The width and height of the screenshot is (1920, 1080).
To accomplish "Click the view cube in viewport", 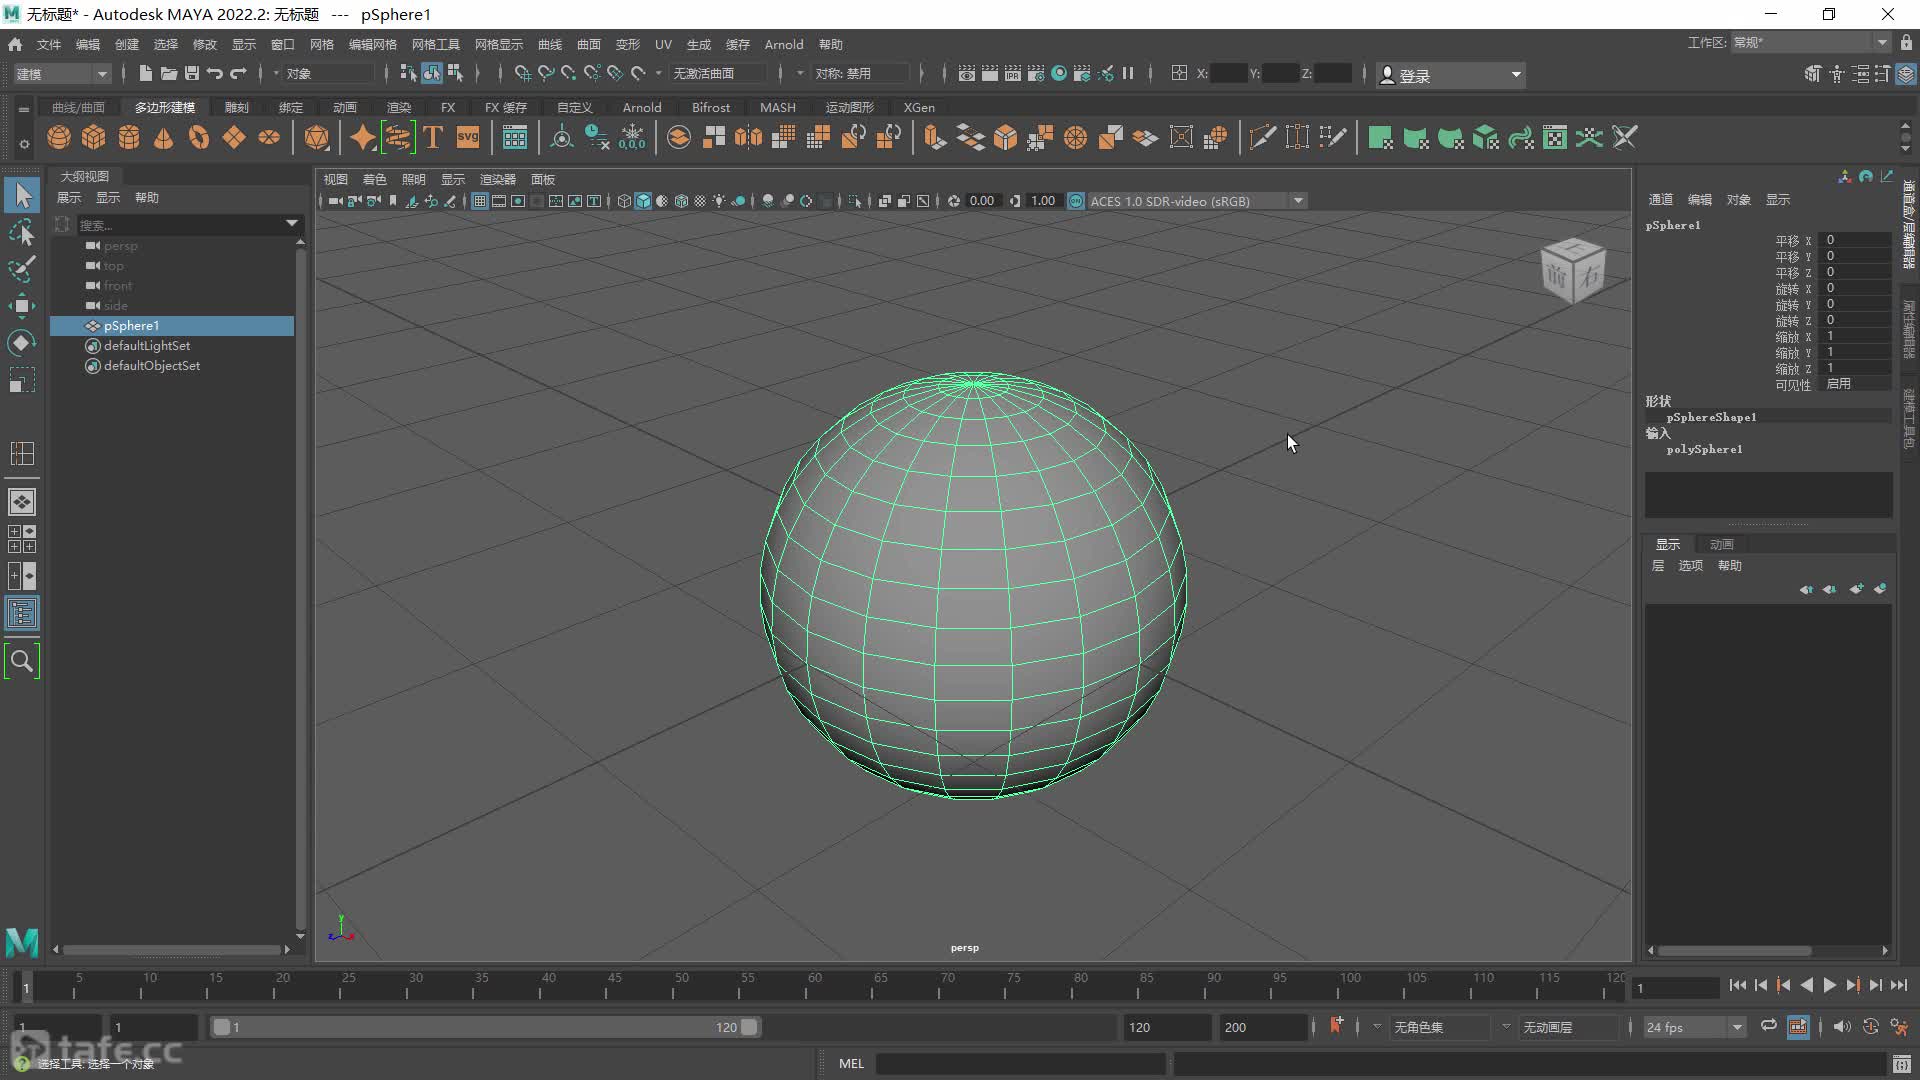I will tap(1573, 270).
